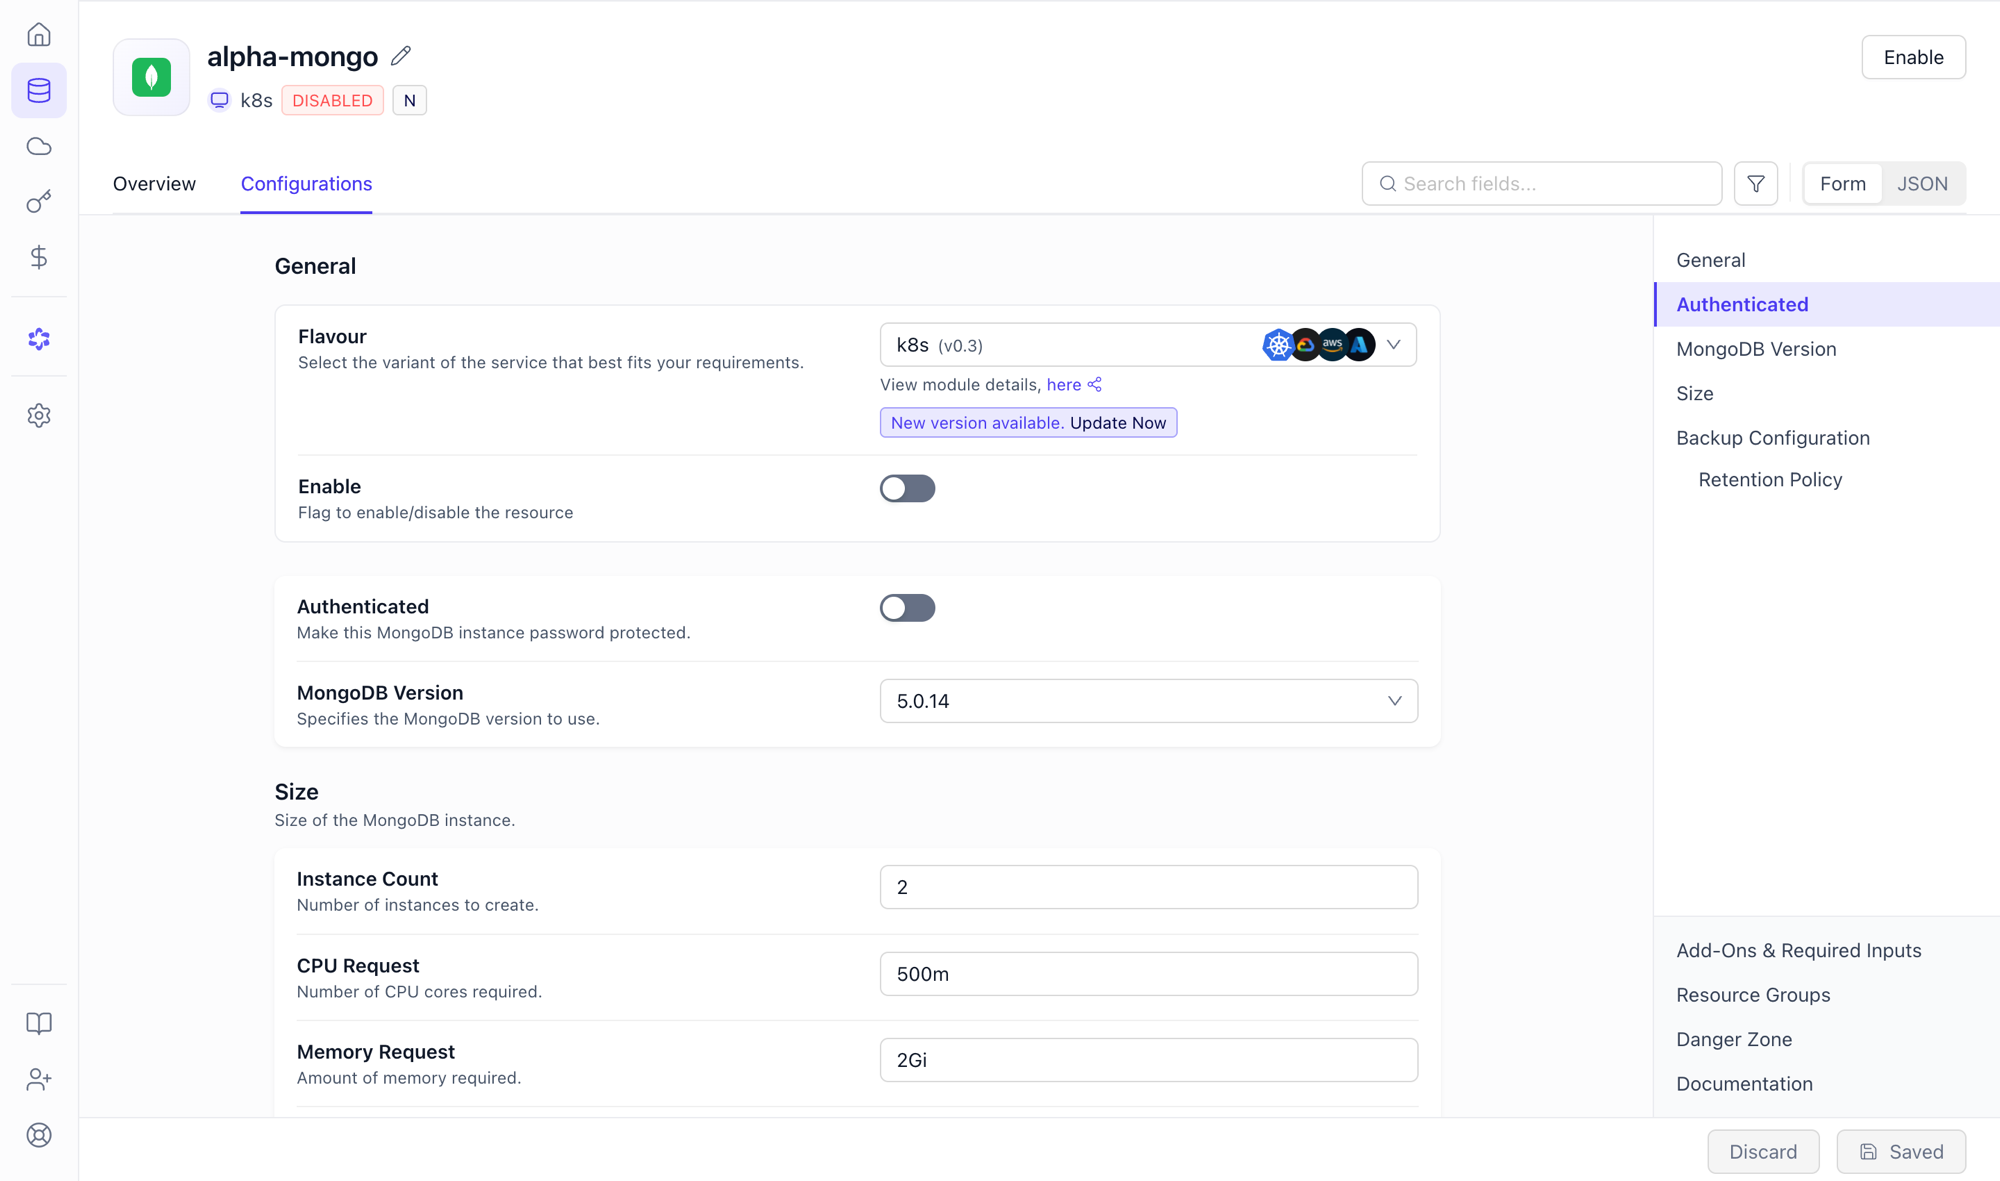Click the lifebuoy support sidebar icon

pos(39,1135)
